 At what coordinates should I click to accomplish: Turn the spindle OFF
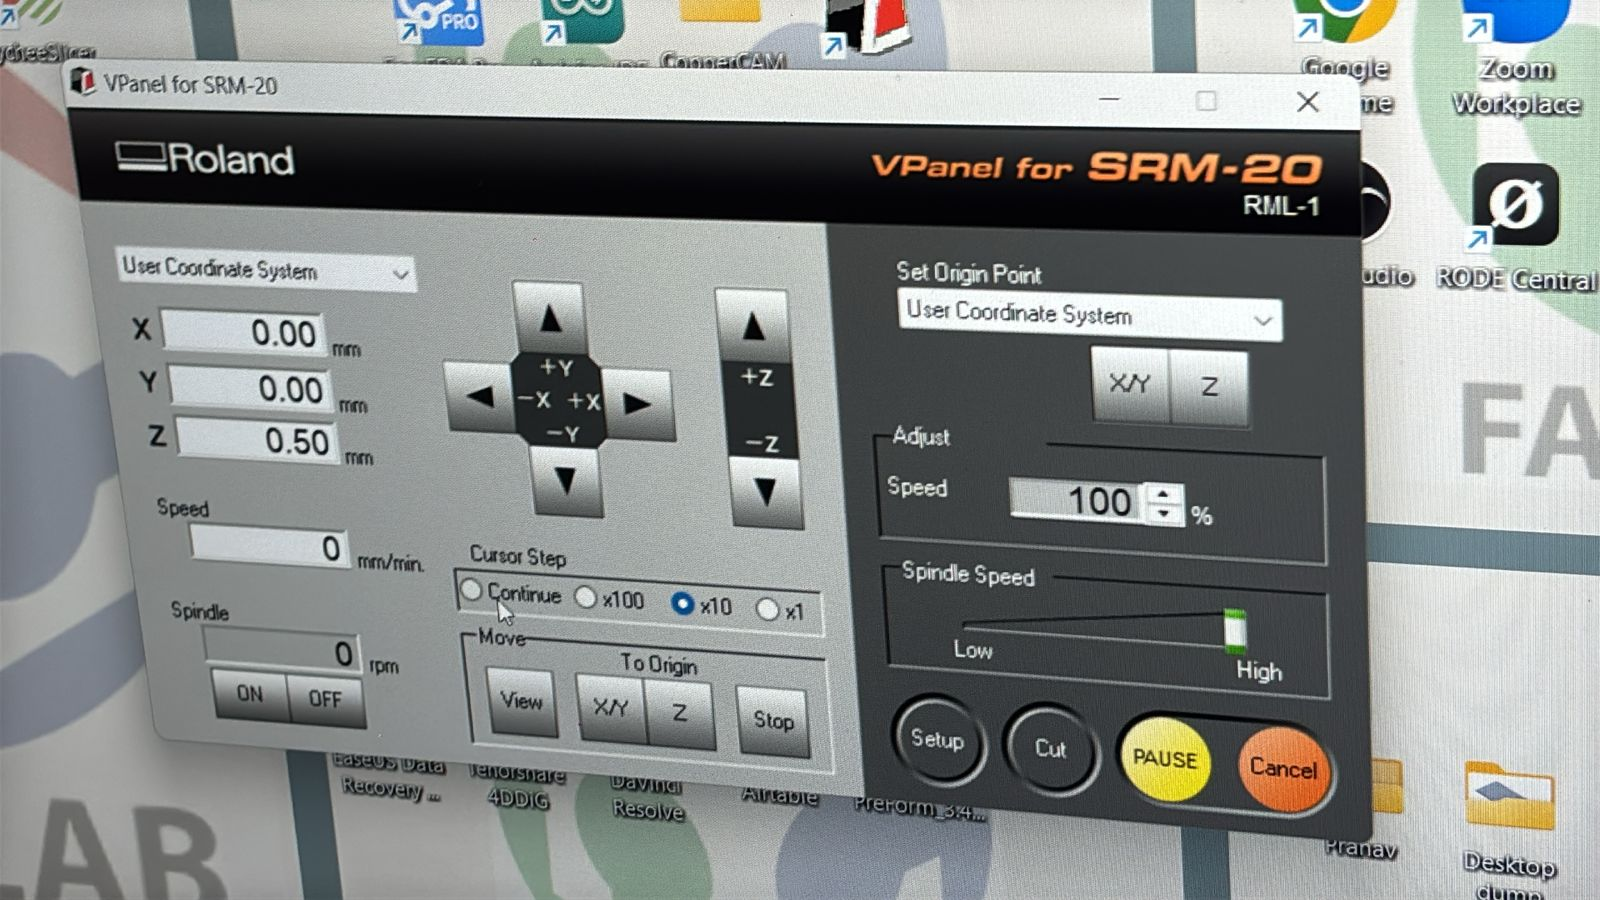325,699
